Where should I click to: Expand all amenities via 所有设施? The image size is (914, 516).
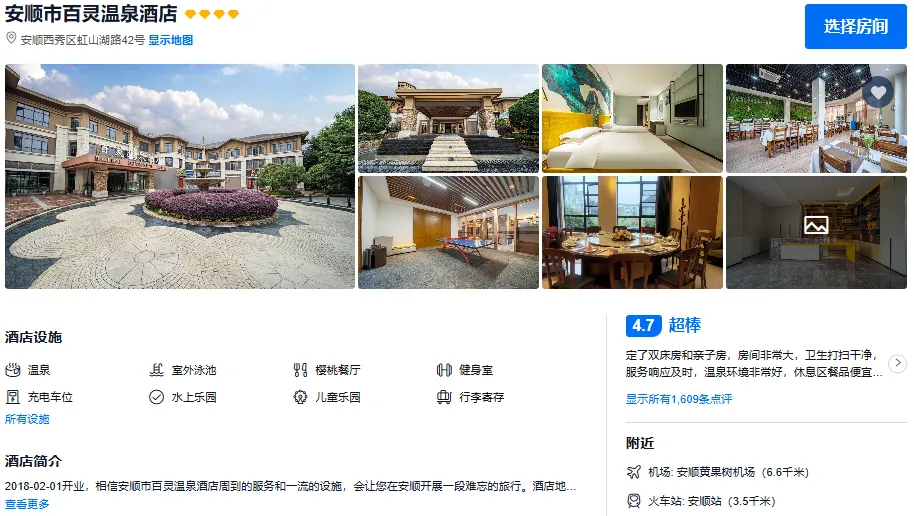(27, 419)
